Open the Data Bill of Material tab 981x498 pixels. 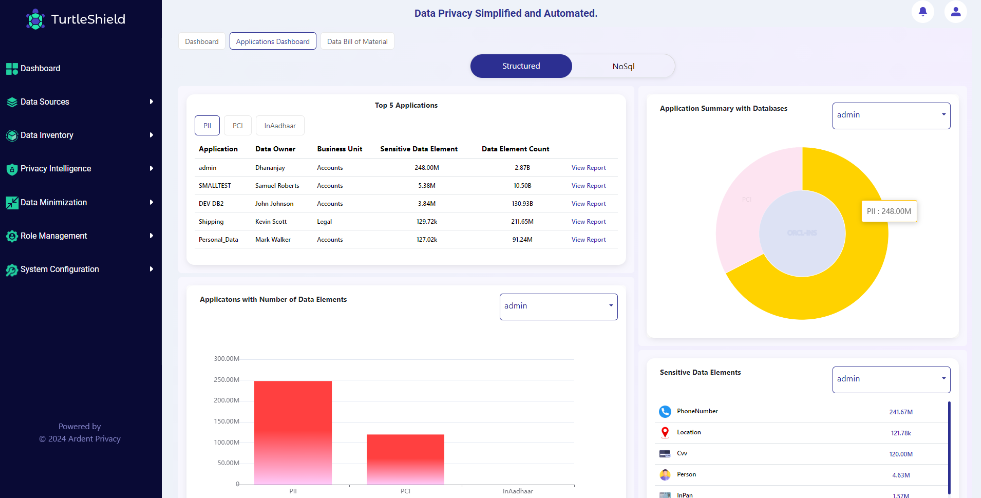[357, 41]
